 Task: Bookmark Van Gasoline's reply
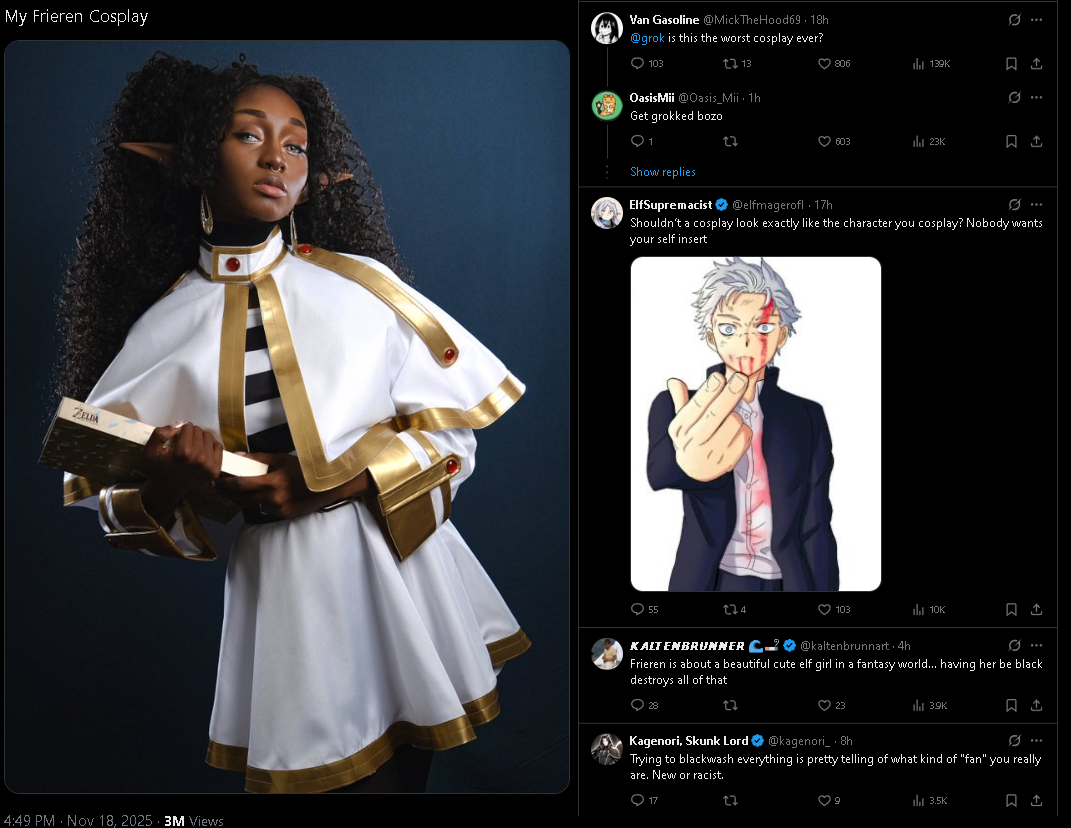pyautogui.click(x=1012, y=64)
